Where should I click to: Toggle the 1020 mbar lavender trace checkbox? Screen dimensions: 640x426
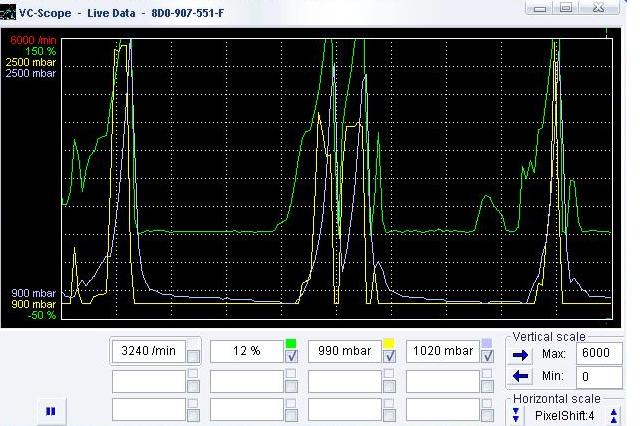(487, 357)
